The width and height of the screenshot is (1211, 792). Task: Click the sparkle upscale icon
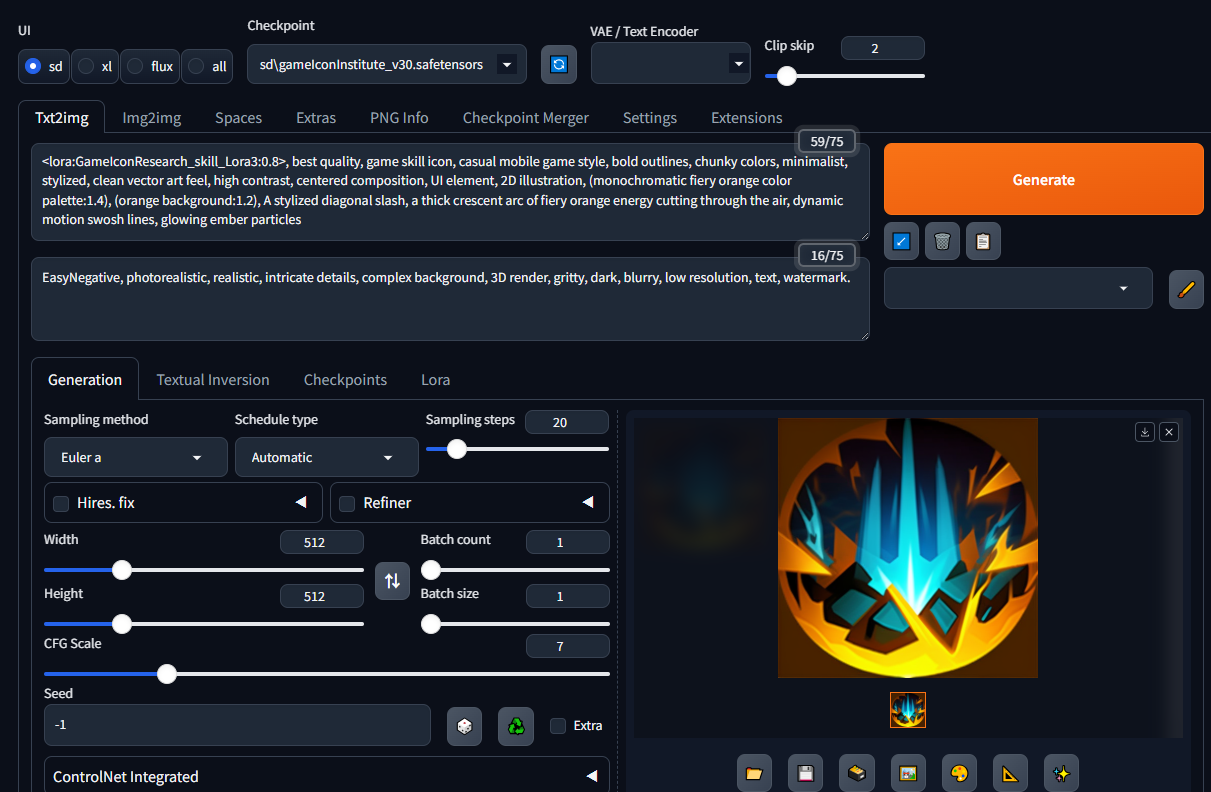(x=1062, y=773)
